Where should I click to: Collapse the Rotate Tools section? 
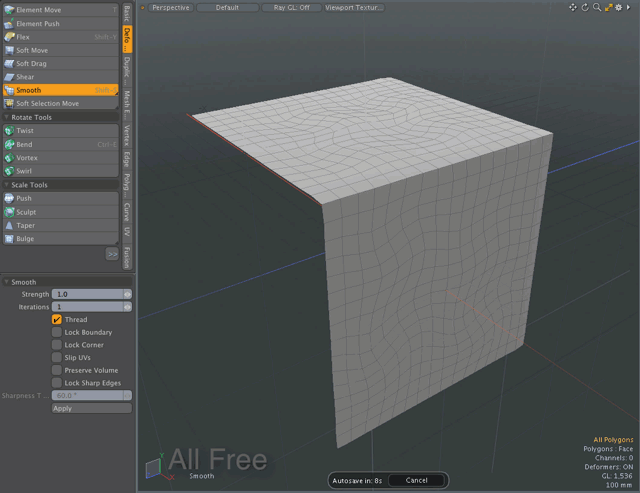tap(7, 118)
